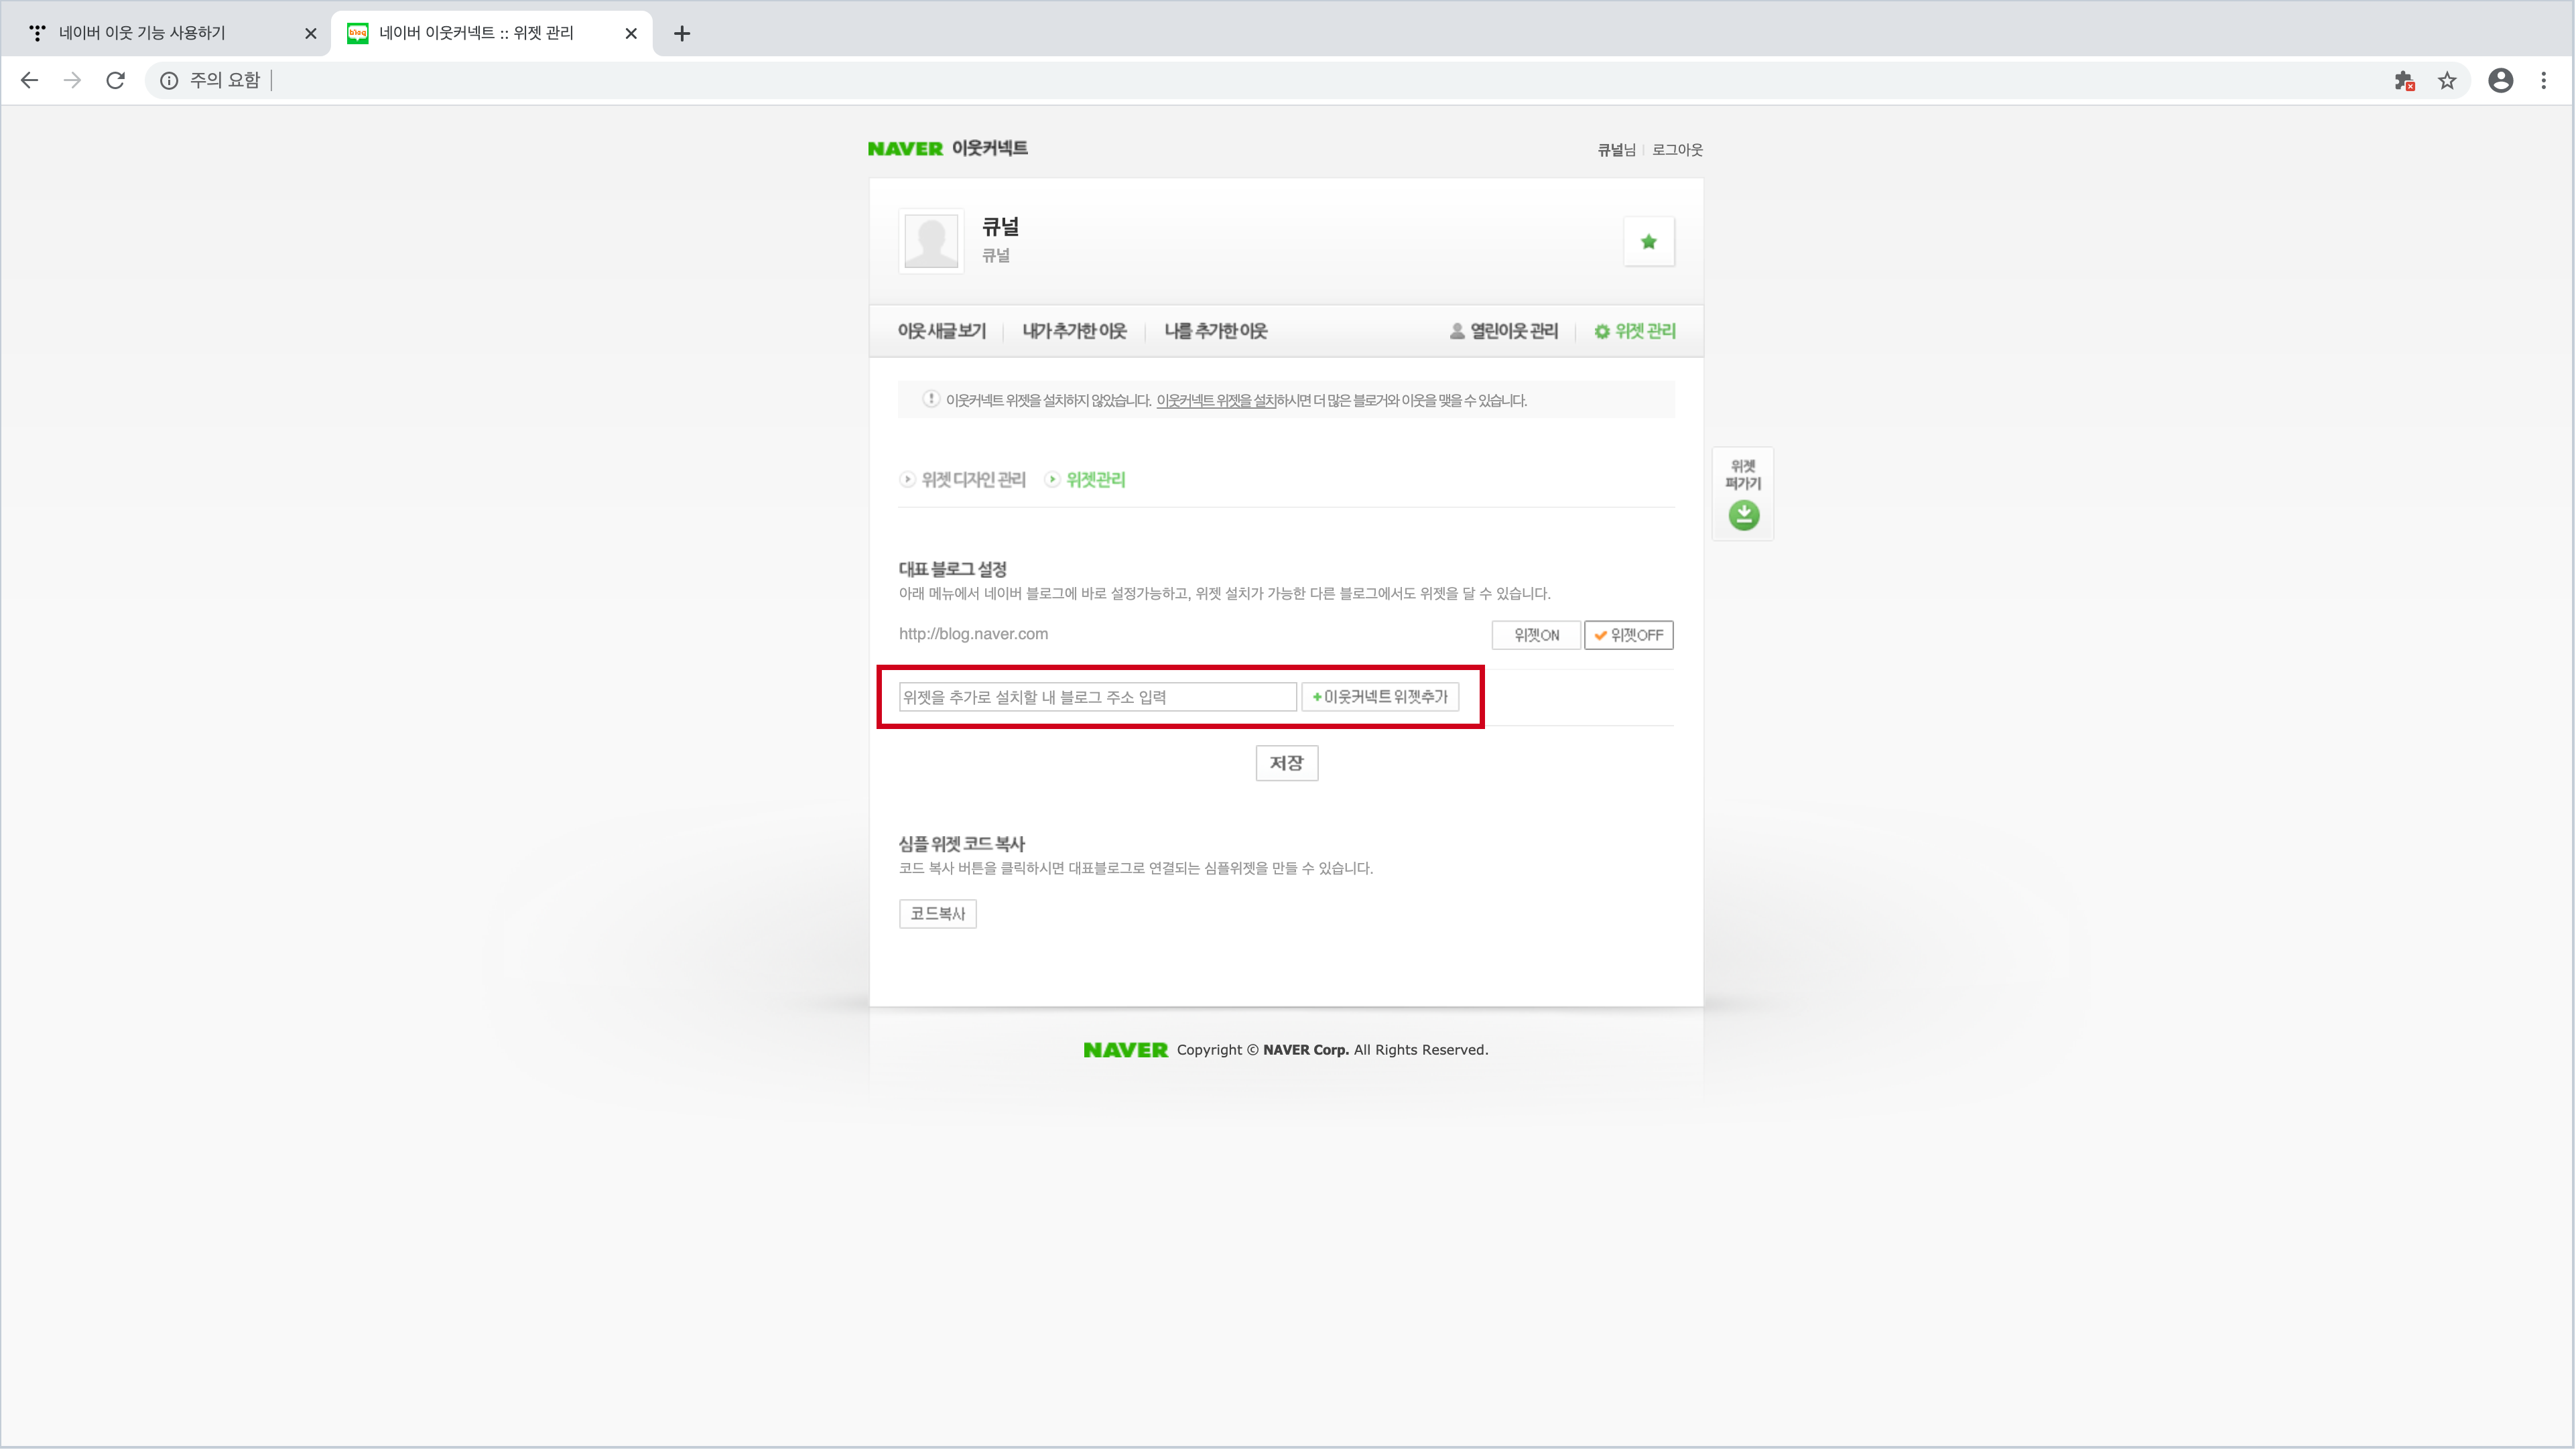This screenshot has height=1450, width=2576.
Task: Click the blog address input field
Action: [x=1097, y=697]
